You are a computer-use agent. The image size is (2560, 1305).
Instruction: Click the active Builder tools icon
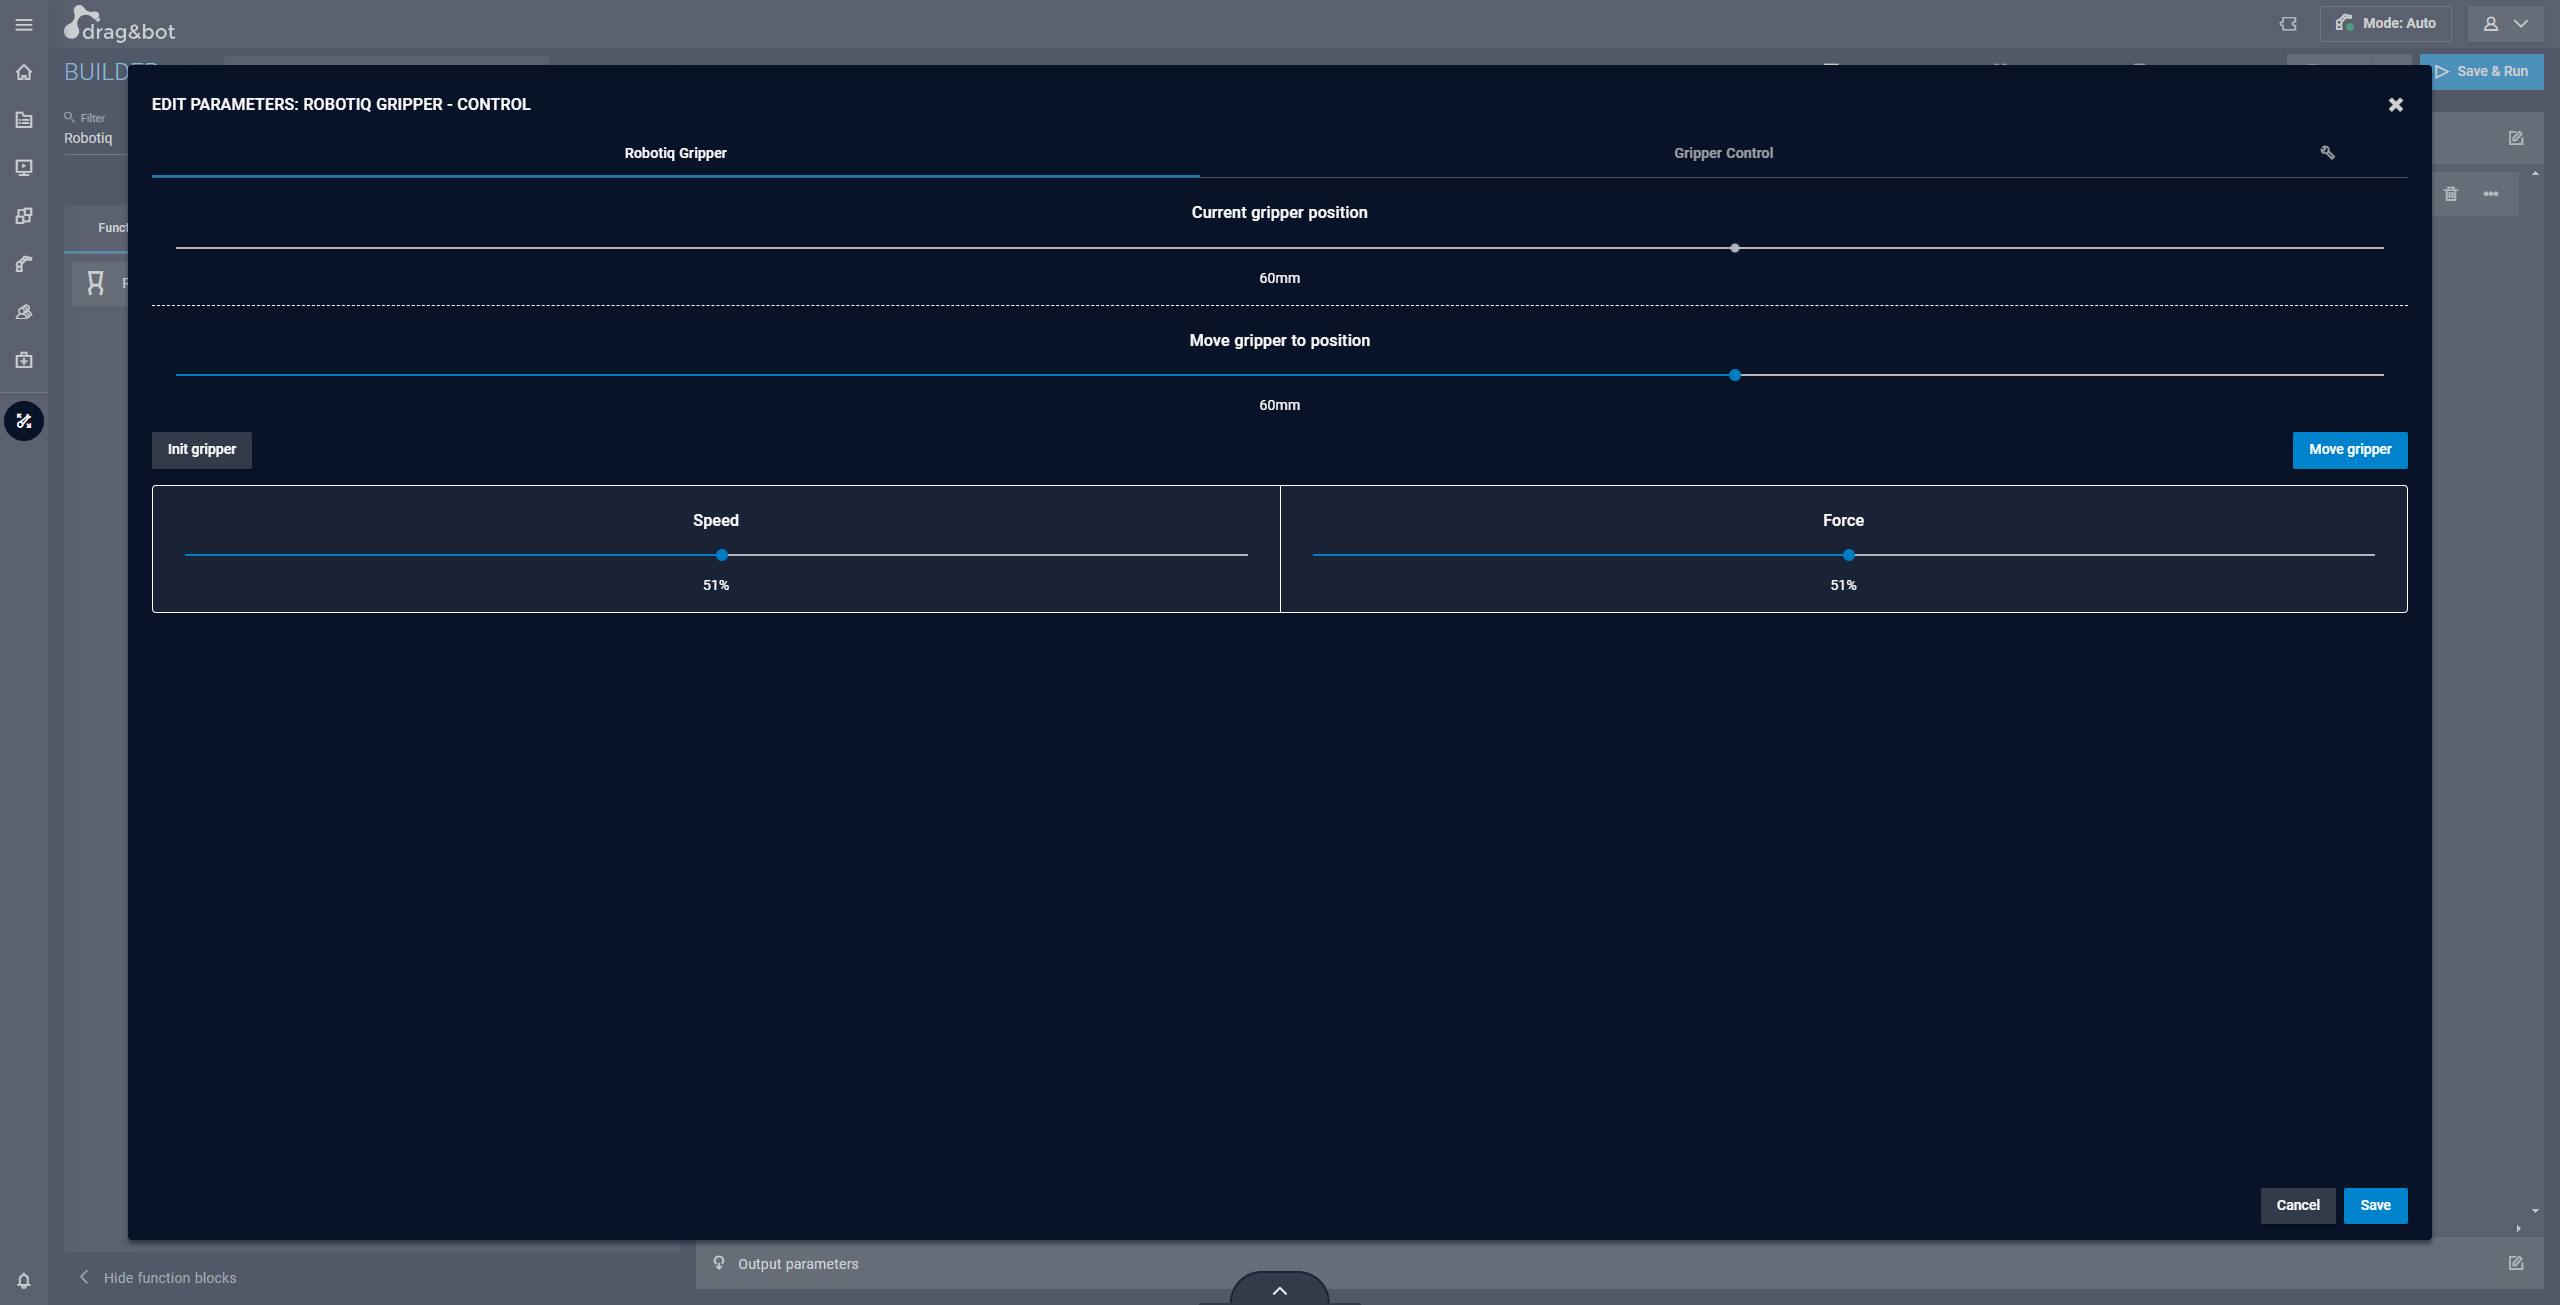(x=24, y=421)
